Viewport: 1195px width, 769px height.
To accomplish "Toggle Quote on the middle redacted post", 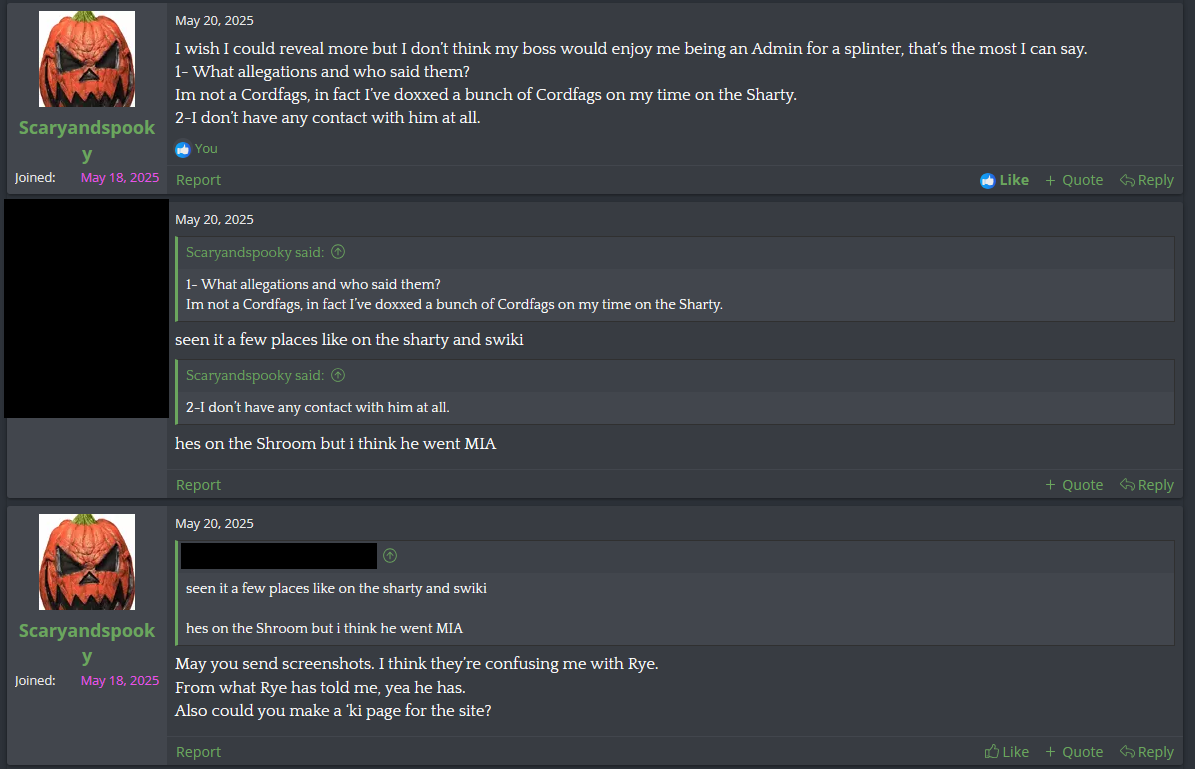I will click(x=1073, y=485).
